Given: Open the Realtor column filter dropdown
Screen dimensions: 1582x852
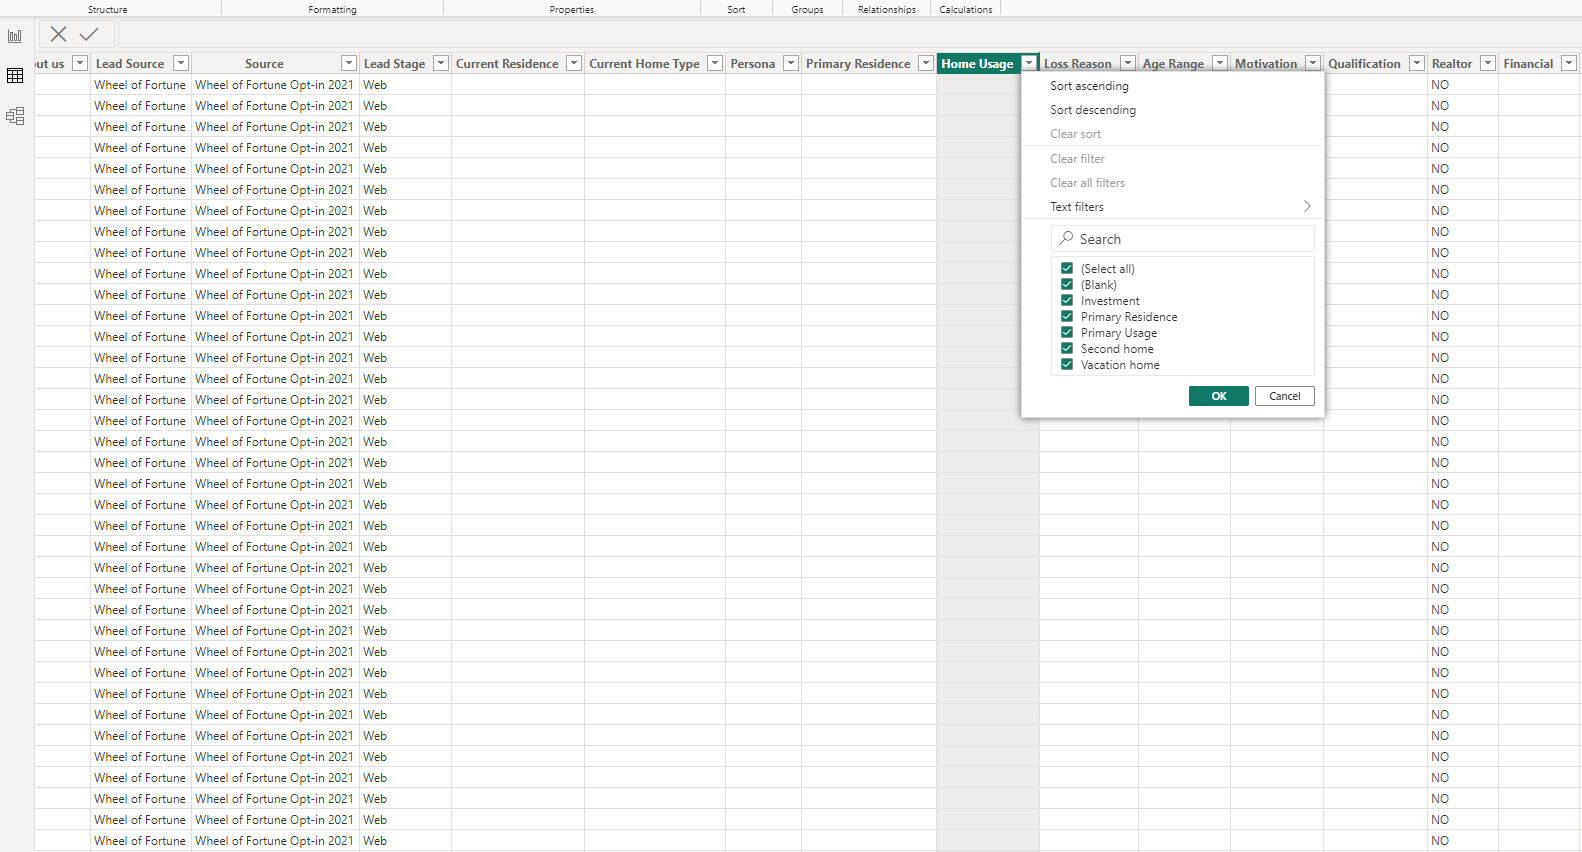Looking at the screenshot, I should (x=1488, y=63).
